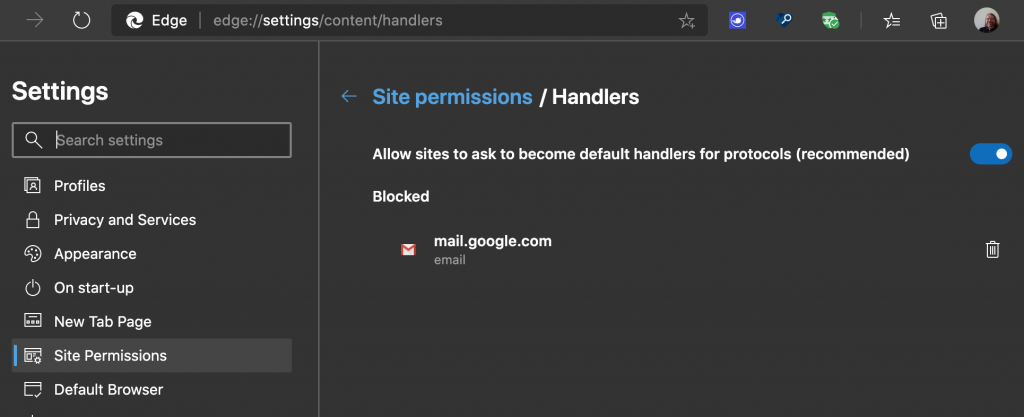Go back using arrow beside Site permissions
Viewport: 1024px width, 417px height.
tap(349, 97)
